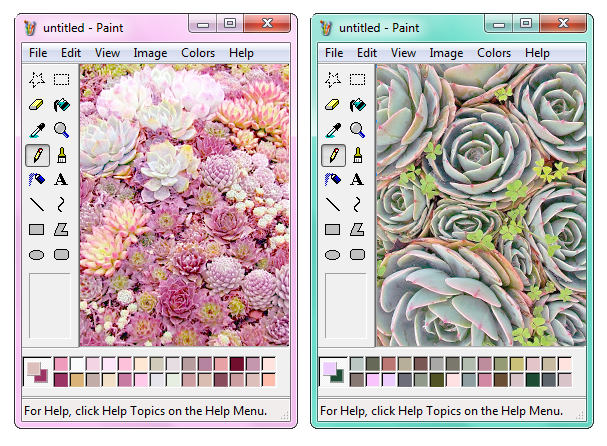The height and width of the screenshot is (446, 607).
Task: Open File menu in pink Paint window
Action: (38, 53)
